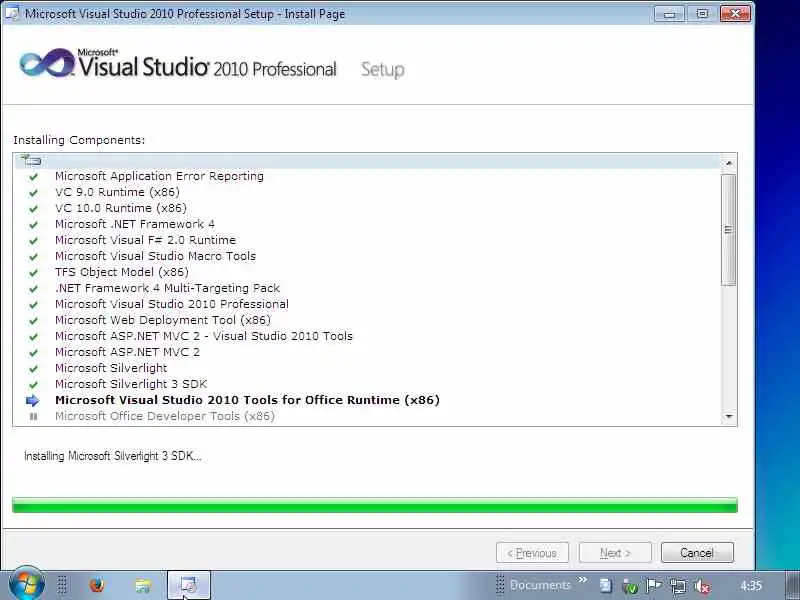Click the green check tray icon

630,587
